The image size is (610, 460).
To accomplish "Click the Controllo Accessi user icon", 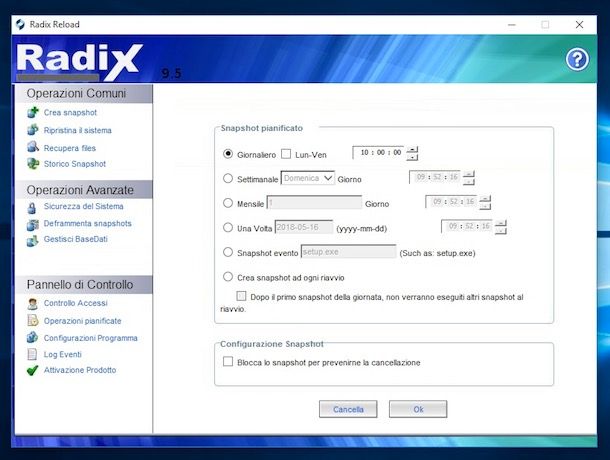I will coord(33,304).
